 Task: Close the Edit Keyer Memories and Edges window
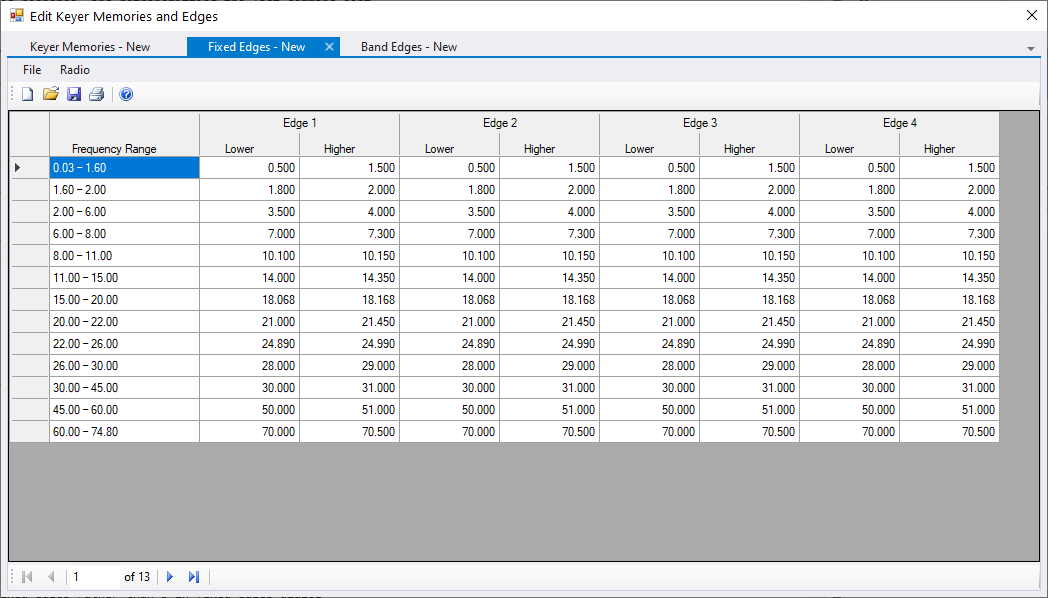(x=1031, y=15)
